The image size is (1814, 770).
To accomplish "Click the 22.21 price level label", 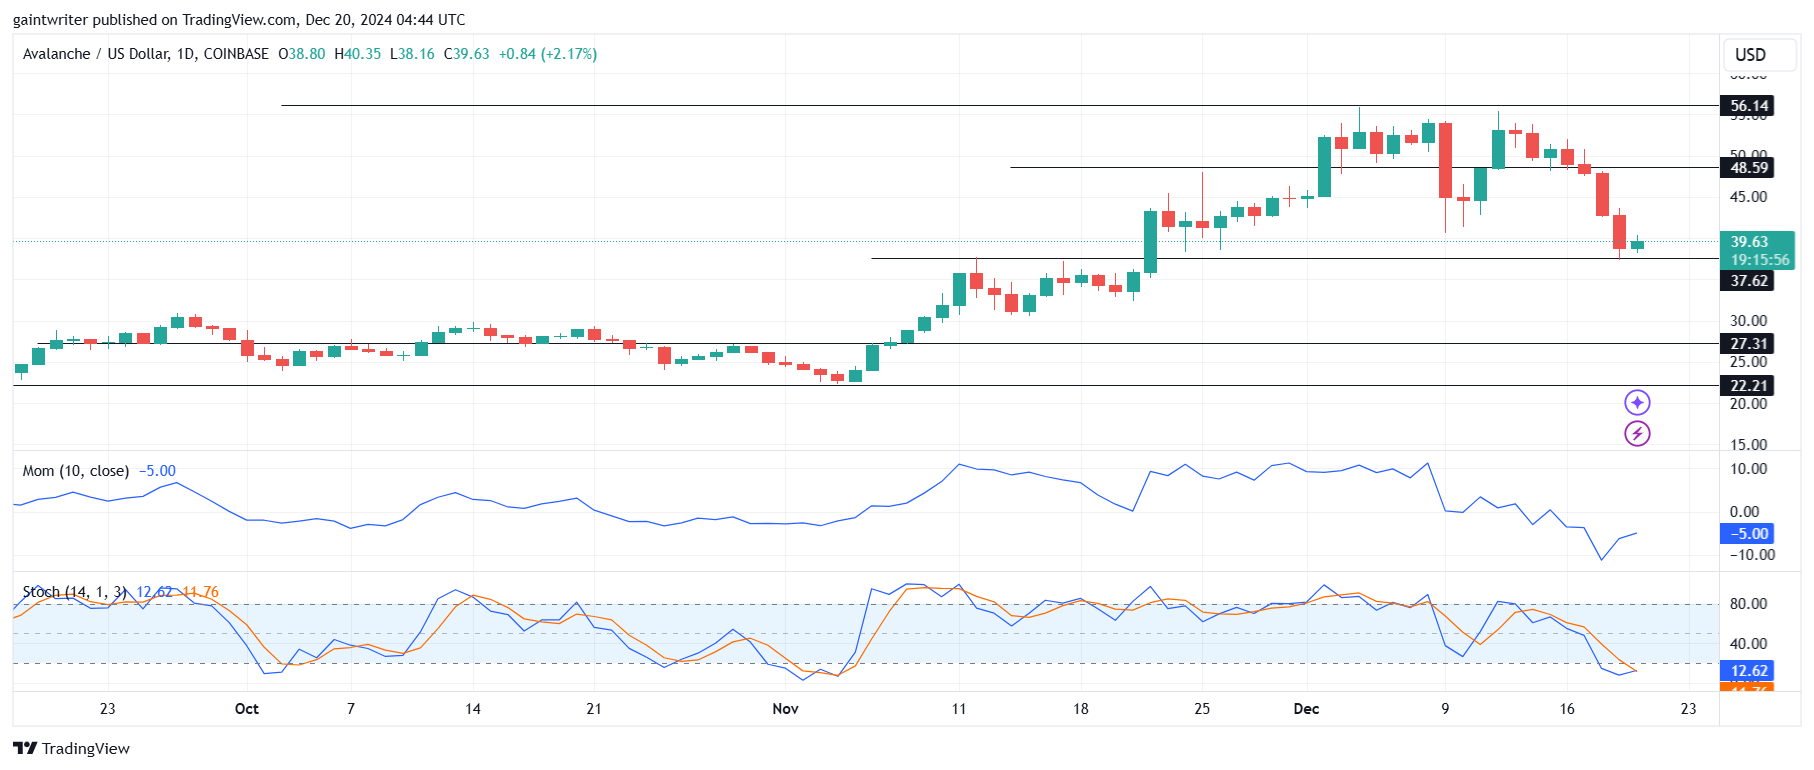I will coord(1749,386).
